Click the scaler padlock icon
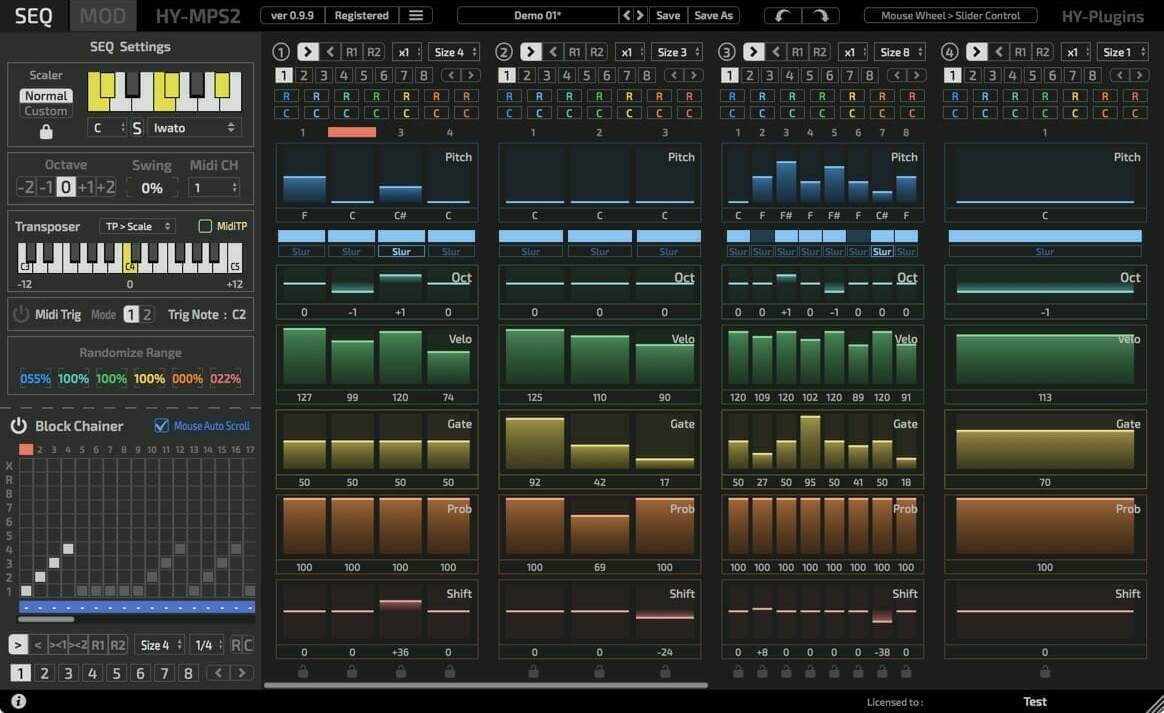1164x713 pixels. point(46,131)
